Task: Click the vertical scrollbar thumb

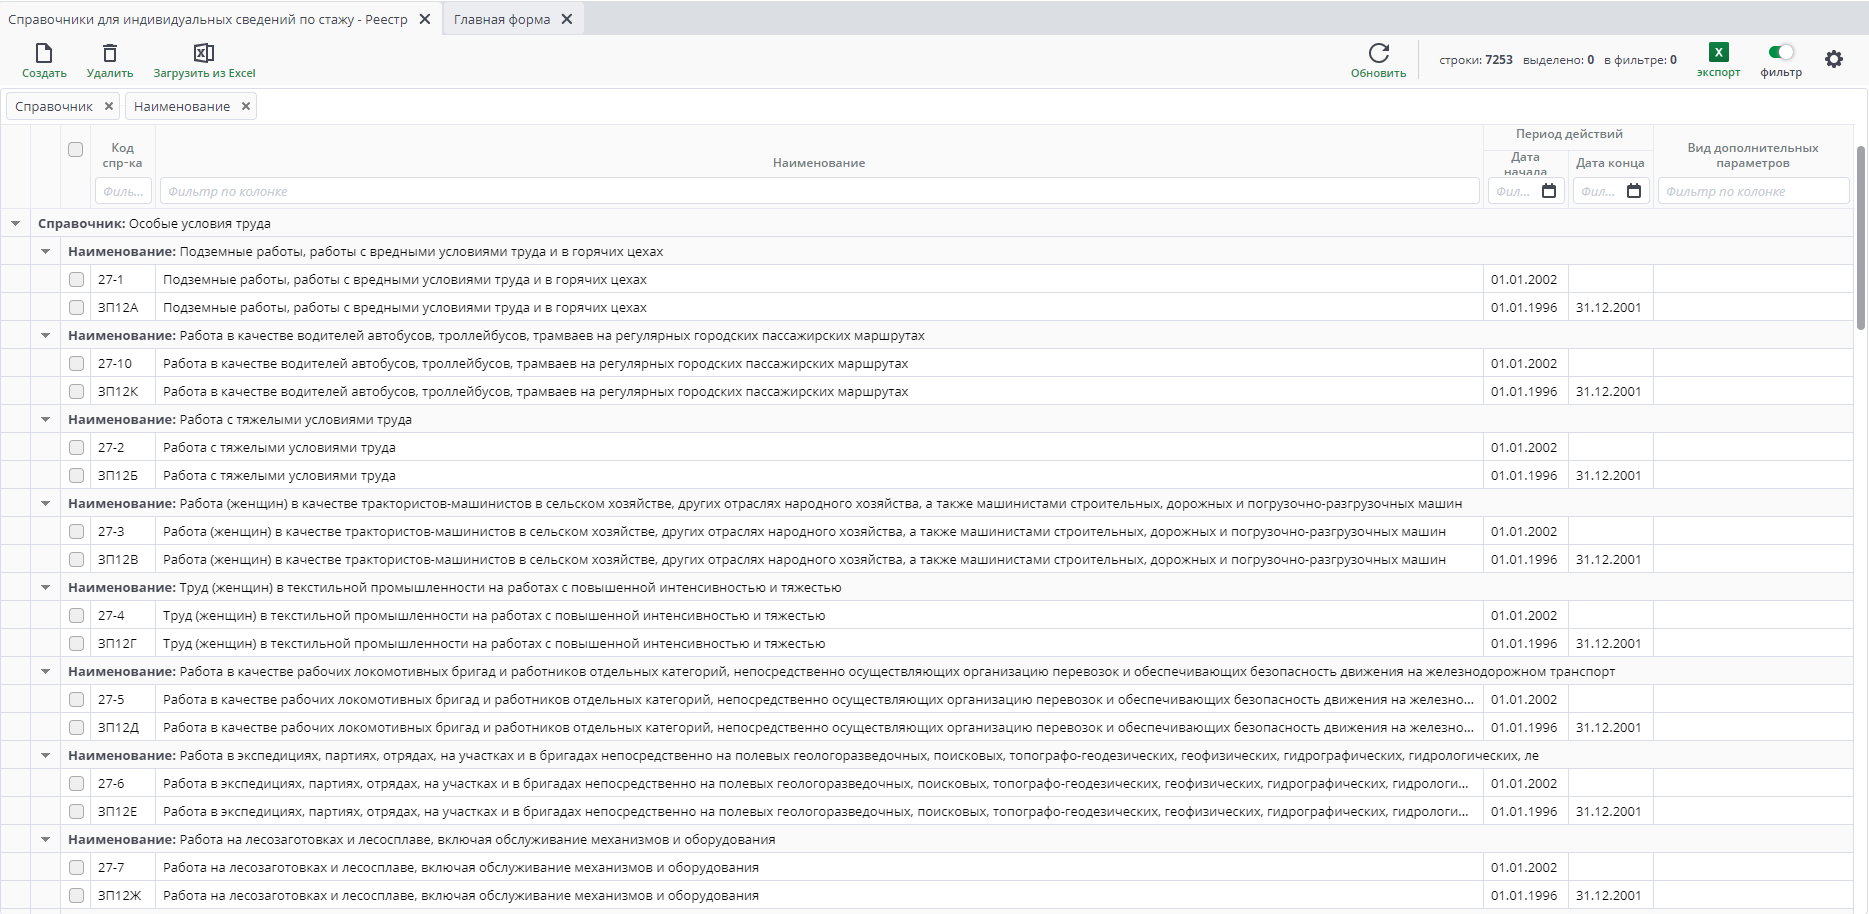Action: (x=1860, y=237)
